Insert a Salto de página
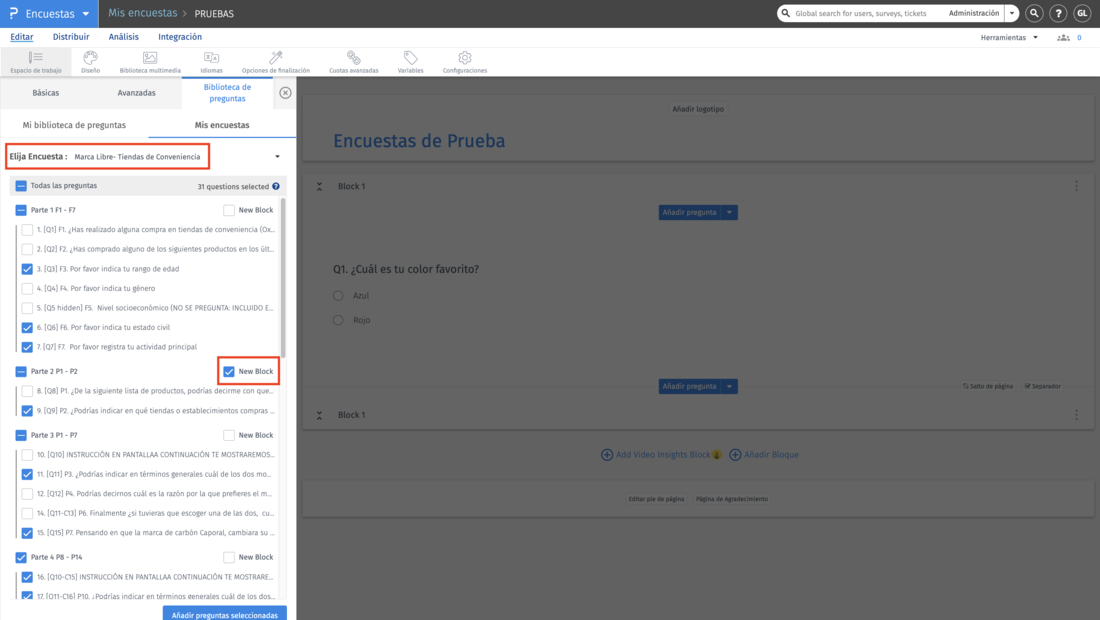The height and width of the screenshot is (620, 1100). pyautogui.click(x=988, y=386)
